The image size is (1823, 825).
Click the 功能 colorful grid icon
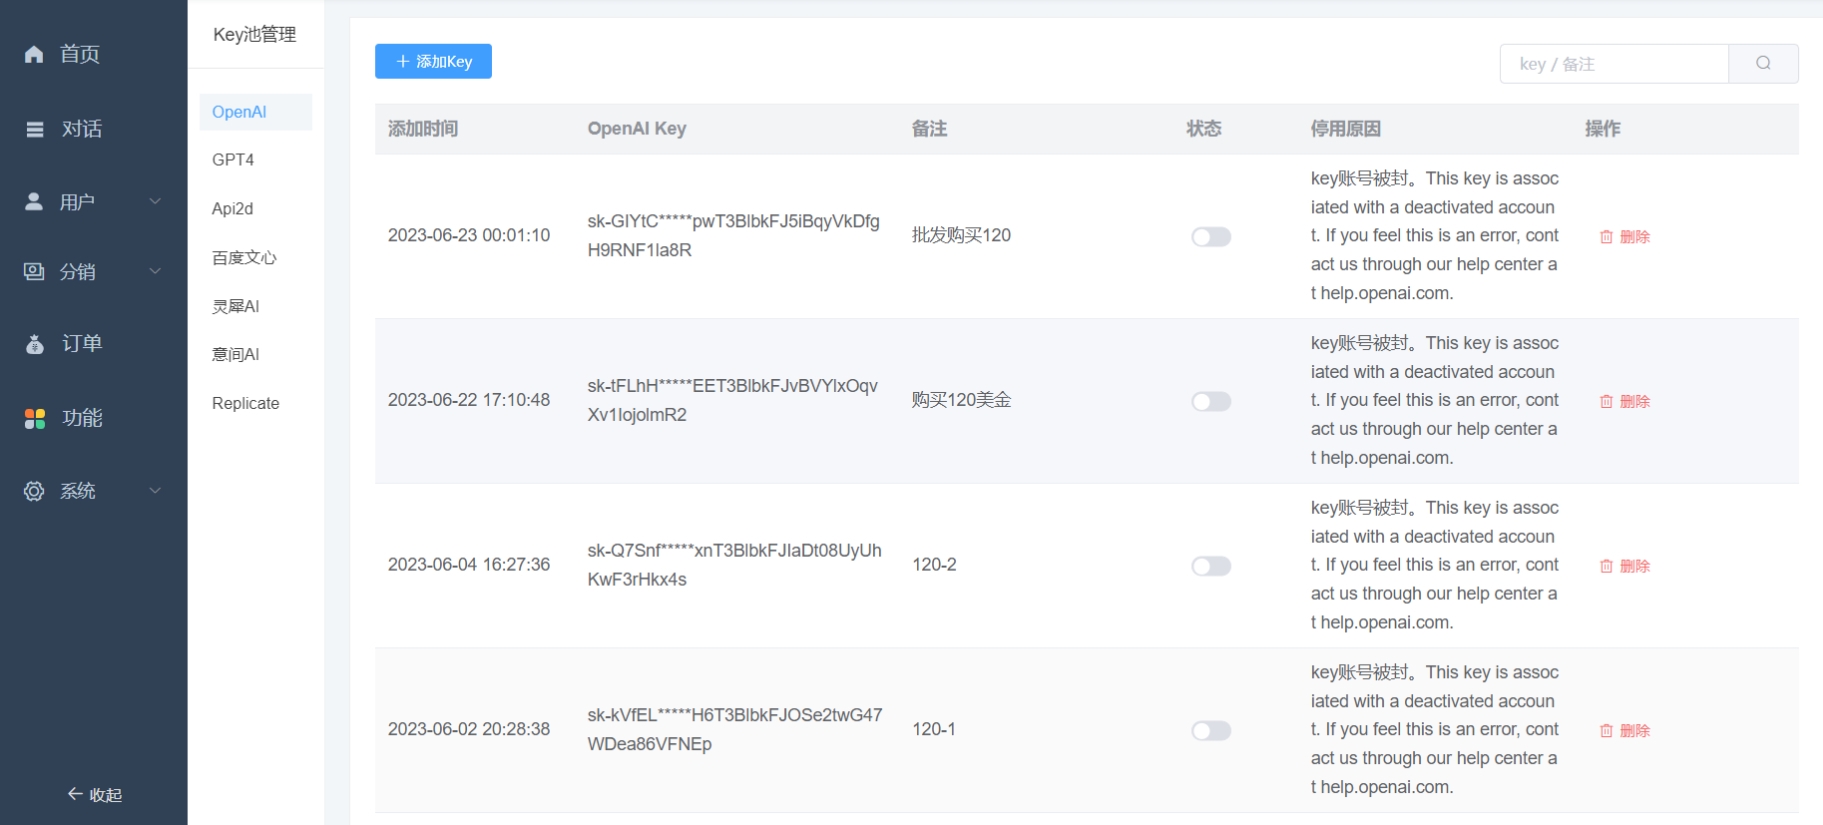pyautogui.click(x=35, y=419)
